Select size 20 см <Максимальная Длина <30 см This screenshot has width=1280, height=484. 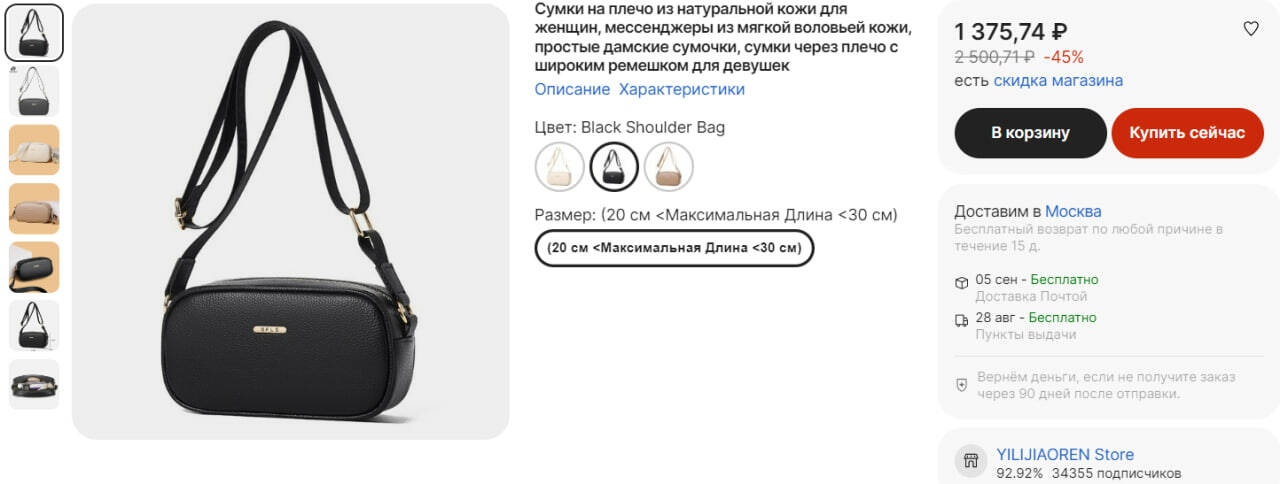coord(675,248)
